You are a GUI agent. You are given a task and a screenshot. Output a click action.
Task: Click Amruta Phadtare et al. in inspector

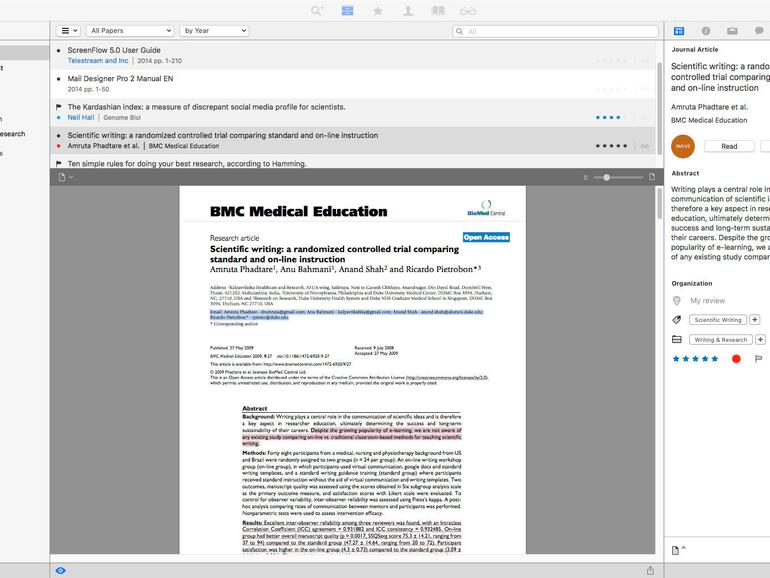click(709, 107)
